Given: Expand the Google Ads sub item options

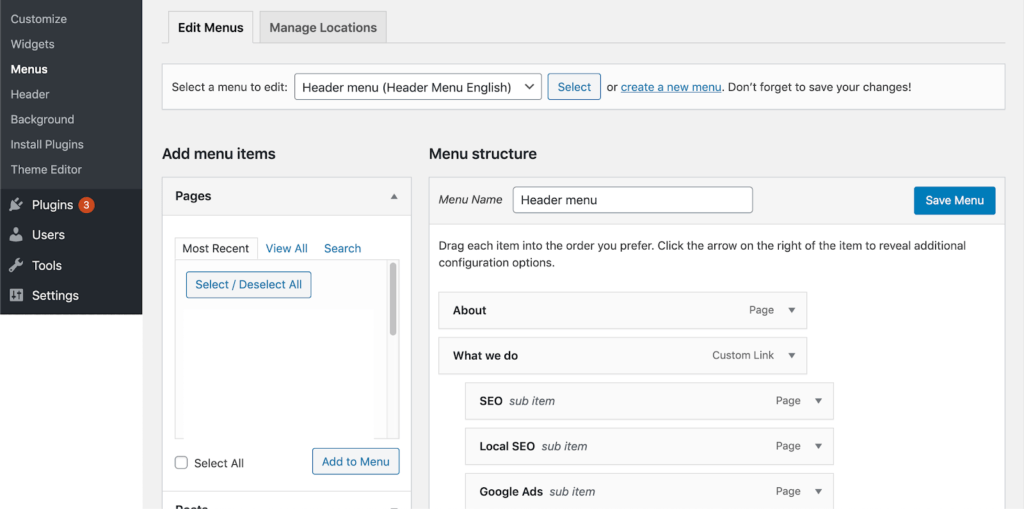Looking at the screenshot, I should tap(818, 491).
